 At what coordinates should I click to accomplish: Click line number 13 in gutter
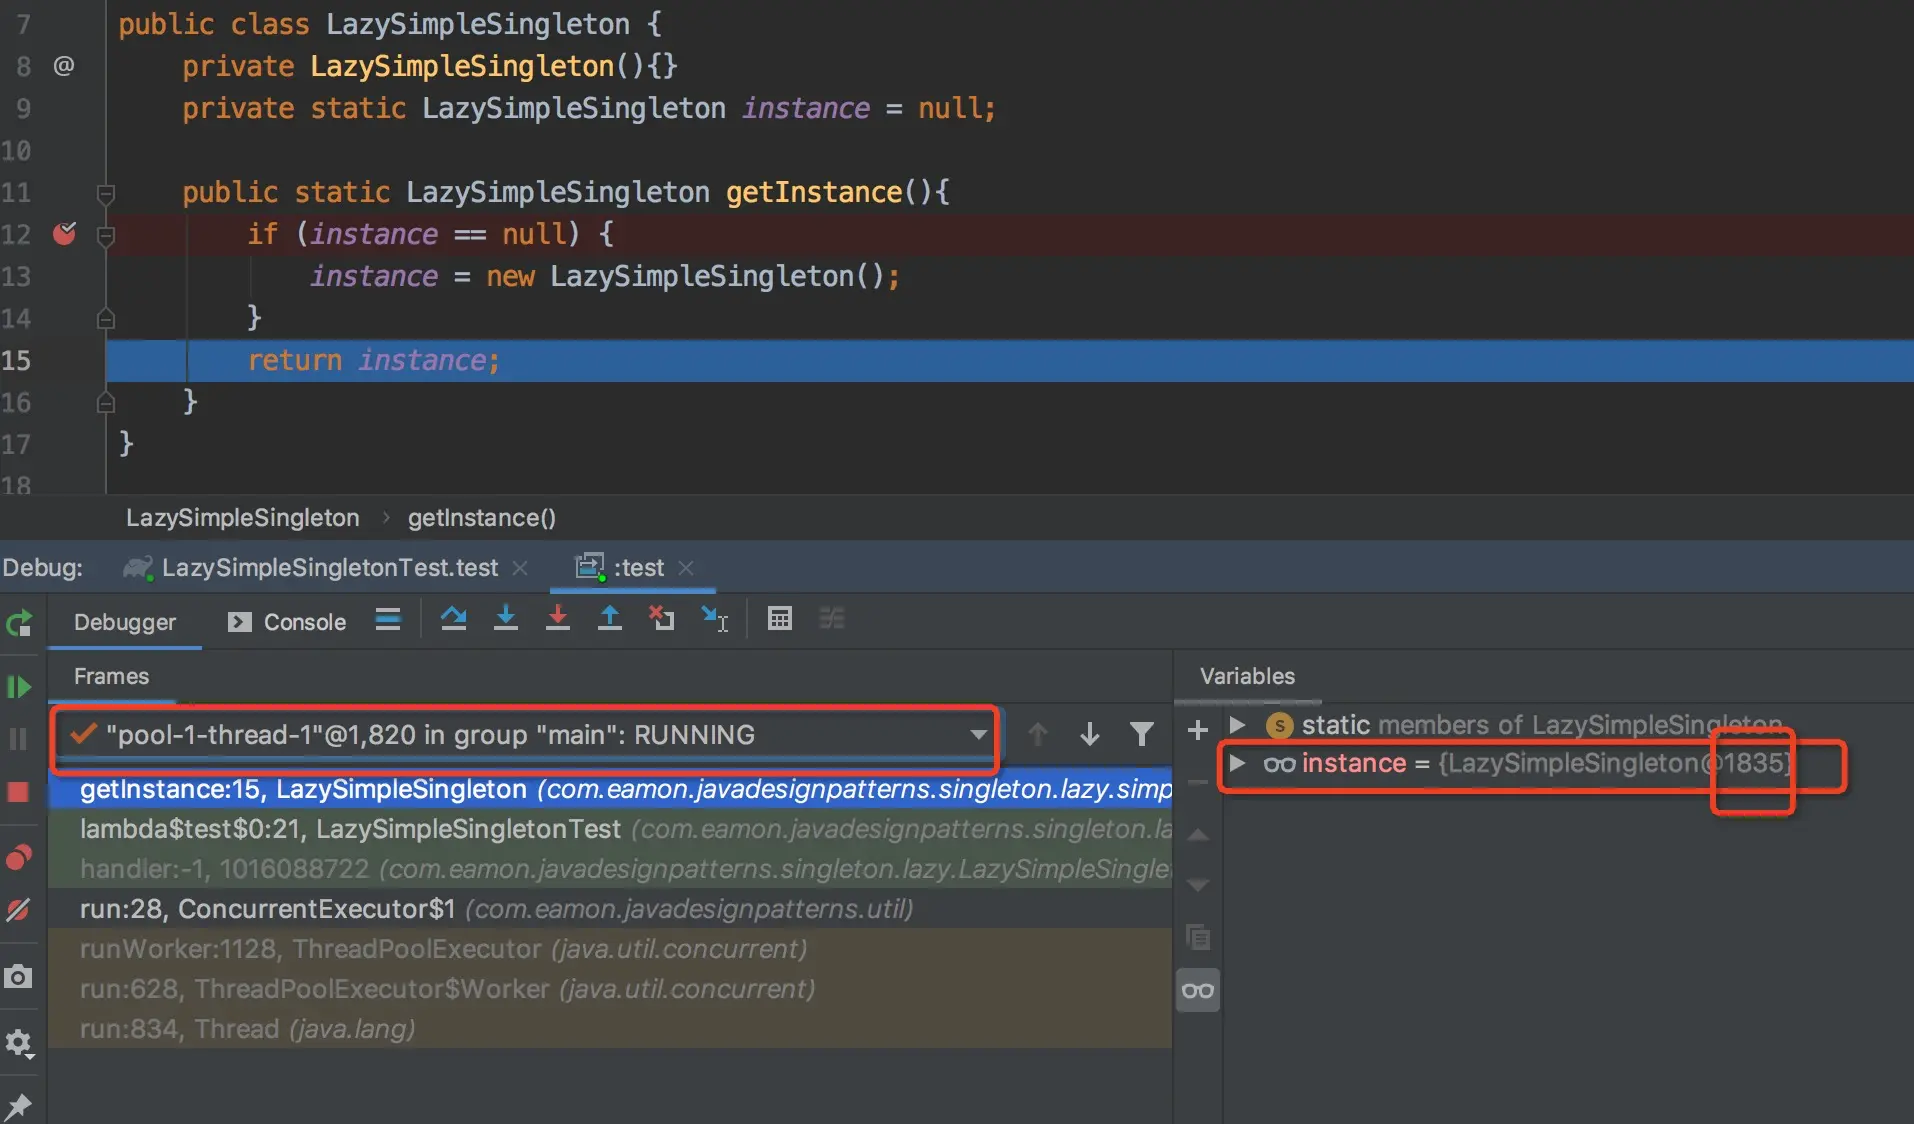(17, 276)
